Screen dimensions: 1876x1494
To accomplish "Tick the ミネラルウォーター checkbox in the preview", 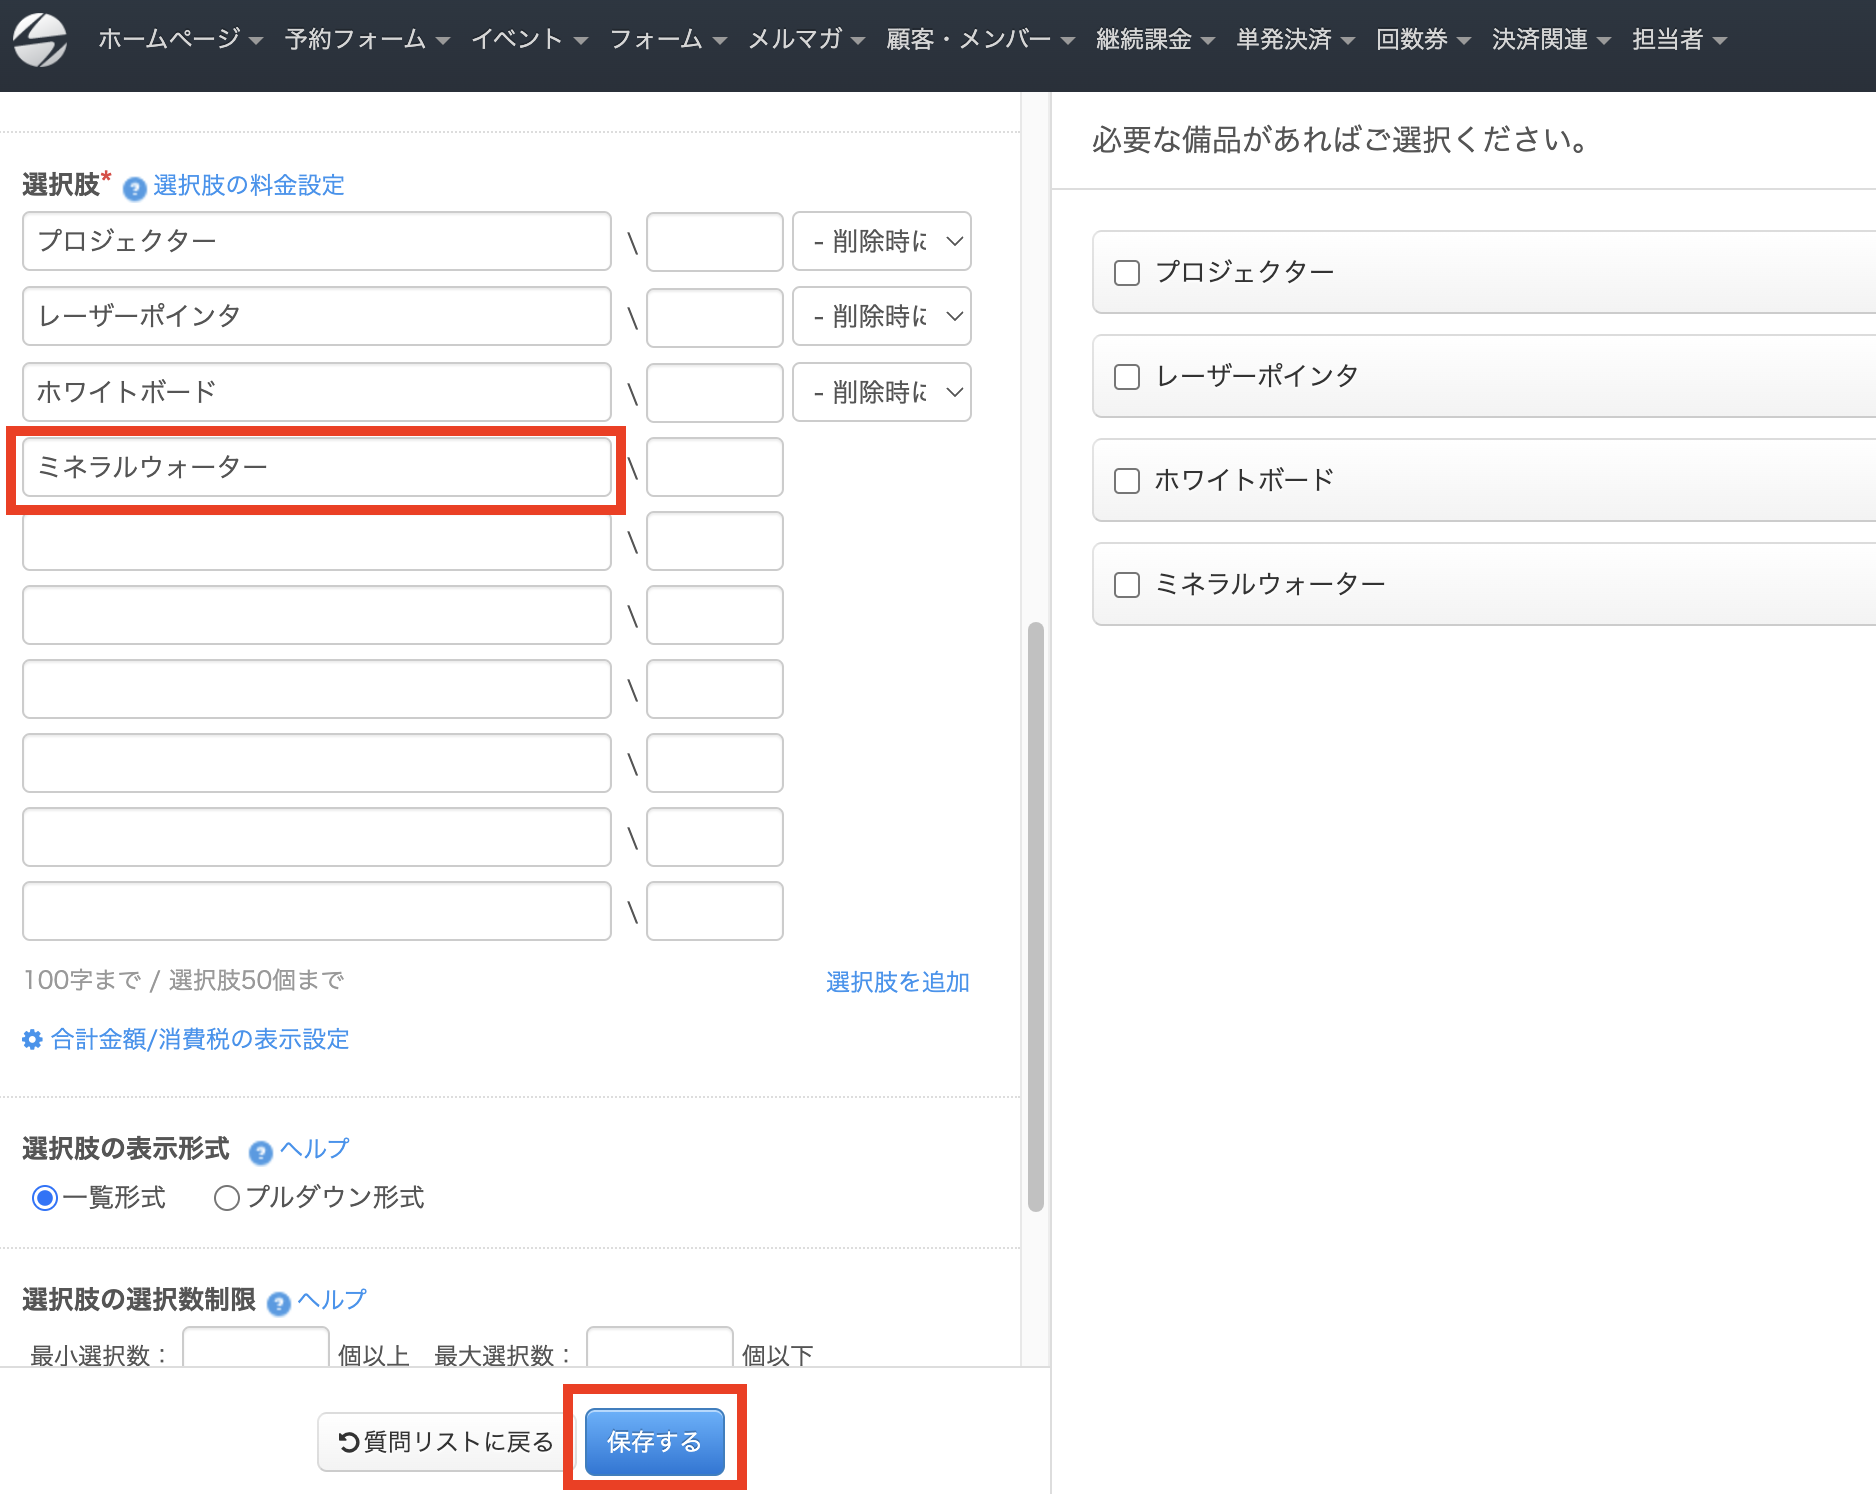I will pos(1127,585).
